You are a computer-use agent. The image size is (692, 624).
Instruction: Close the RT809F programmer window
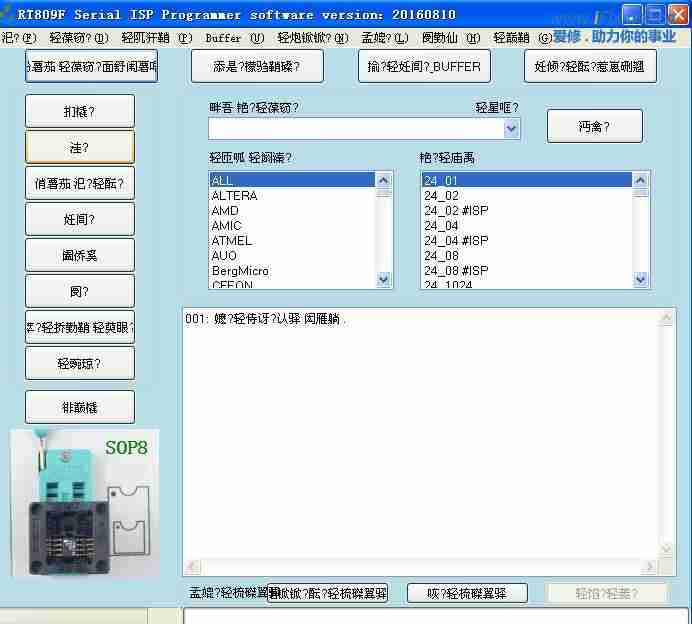678,15
